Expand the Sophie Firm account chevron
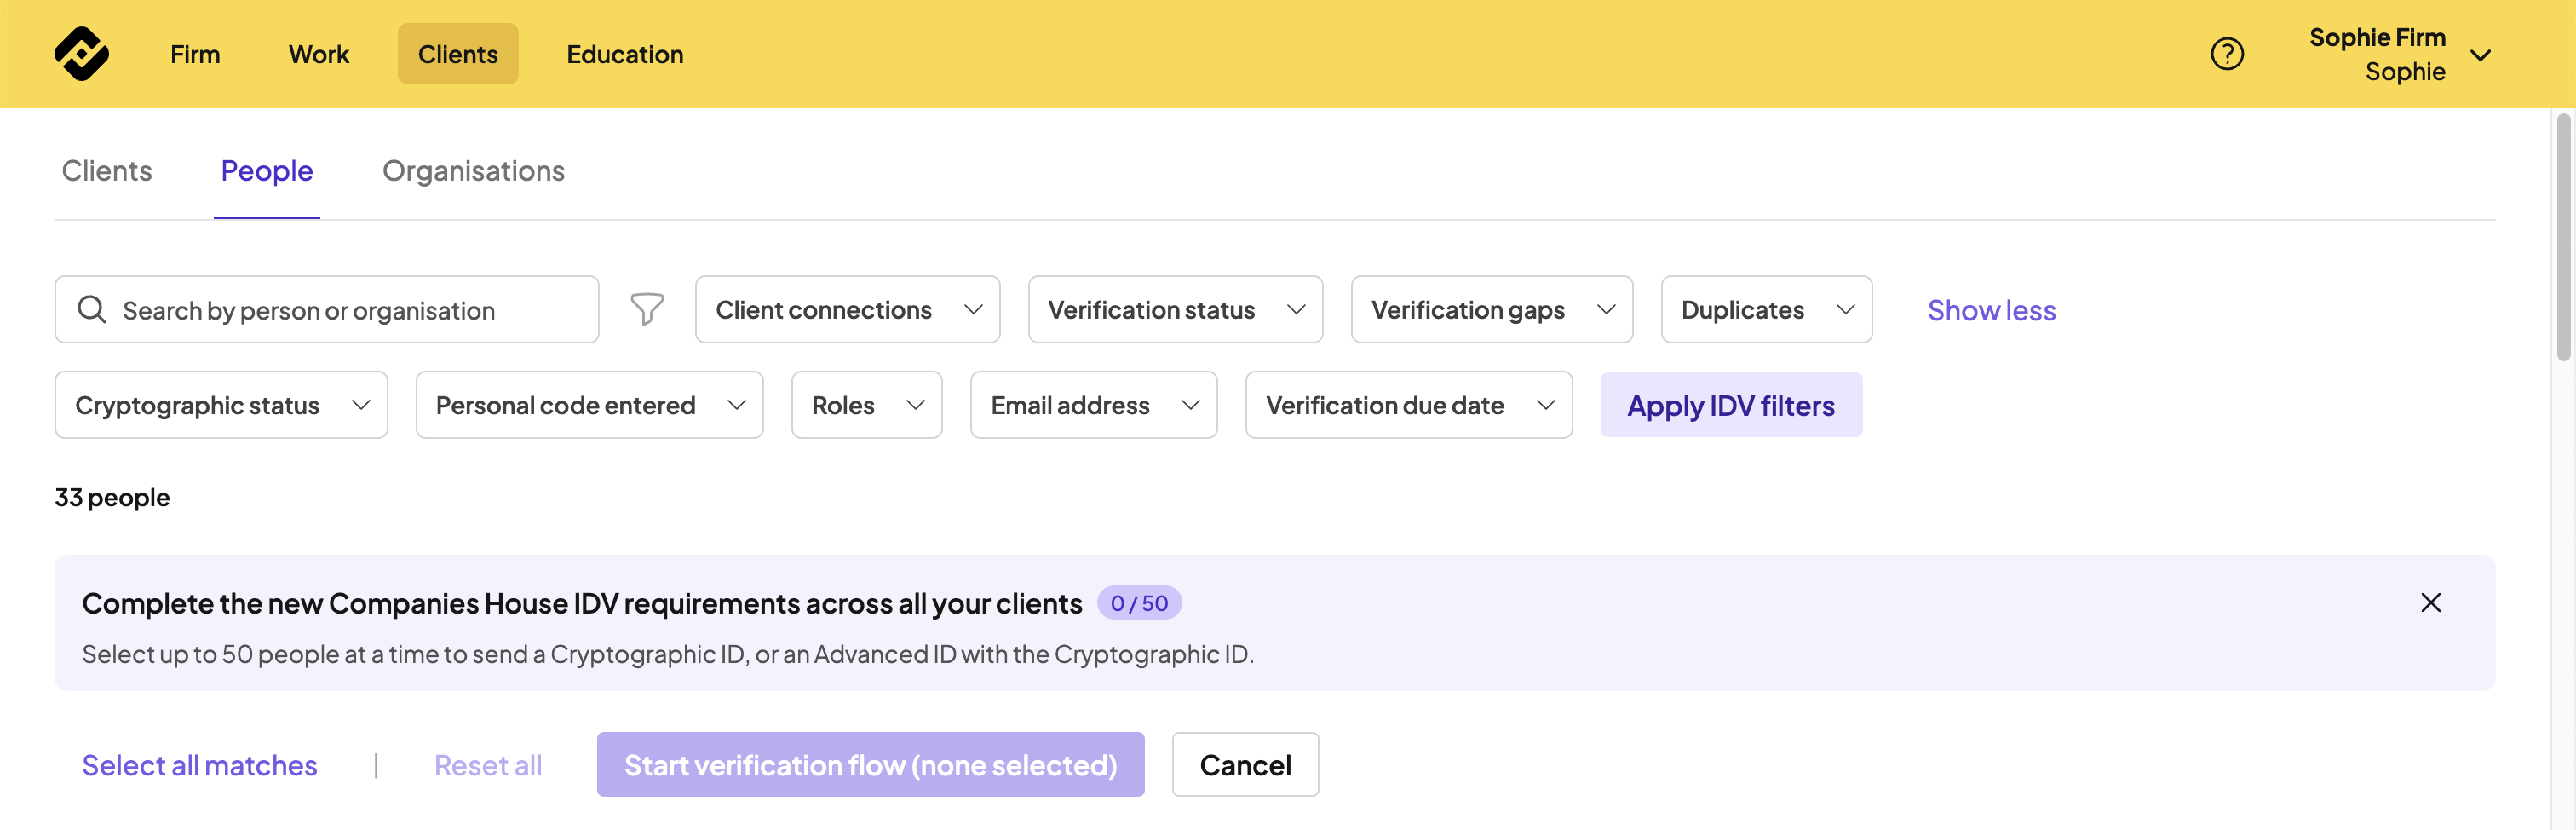The image size is (2576, 830). (2480, 55)
